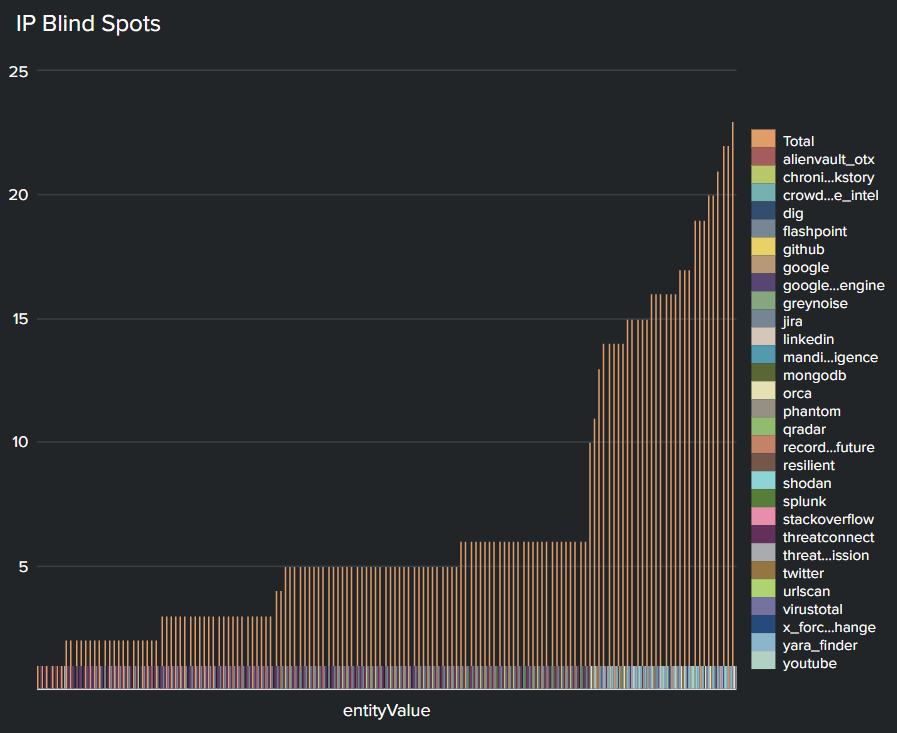This screenshot has width=897, height=733.
Task: Click the crowd...e_intel legend swatch
Action: pyautogui.click(x=763, y=193)
